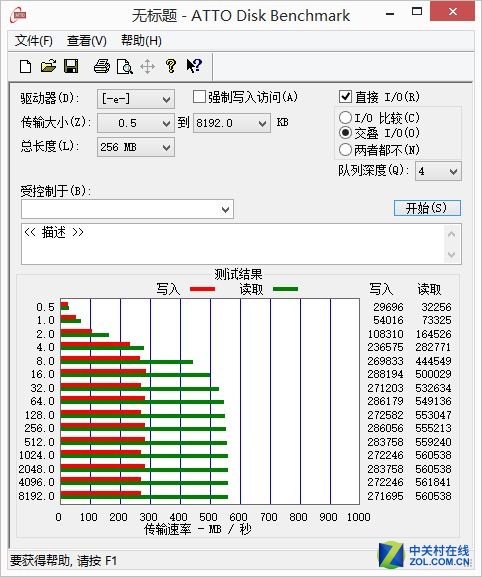
Task: Click the 1024.0 transfer size row label
Action: coord(36,455)
